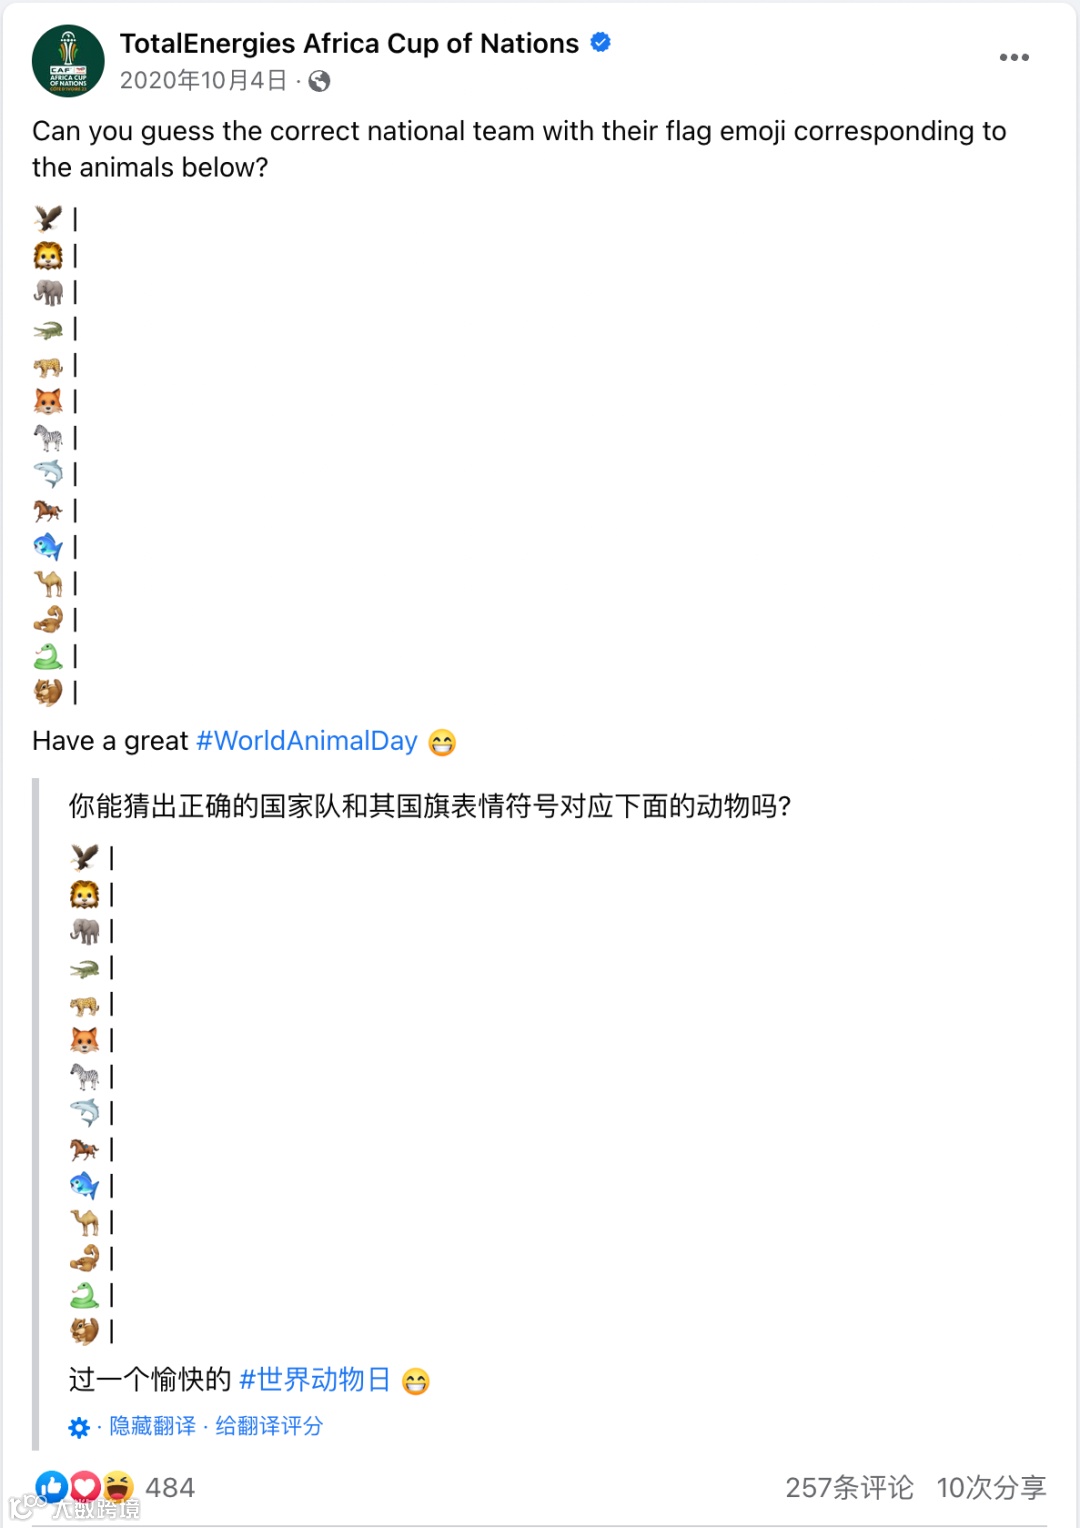Open the 257条评论 comments list
Viewport: 1080px width, 1528px height.
point(849,1488)
